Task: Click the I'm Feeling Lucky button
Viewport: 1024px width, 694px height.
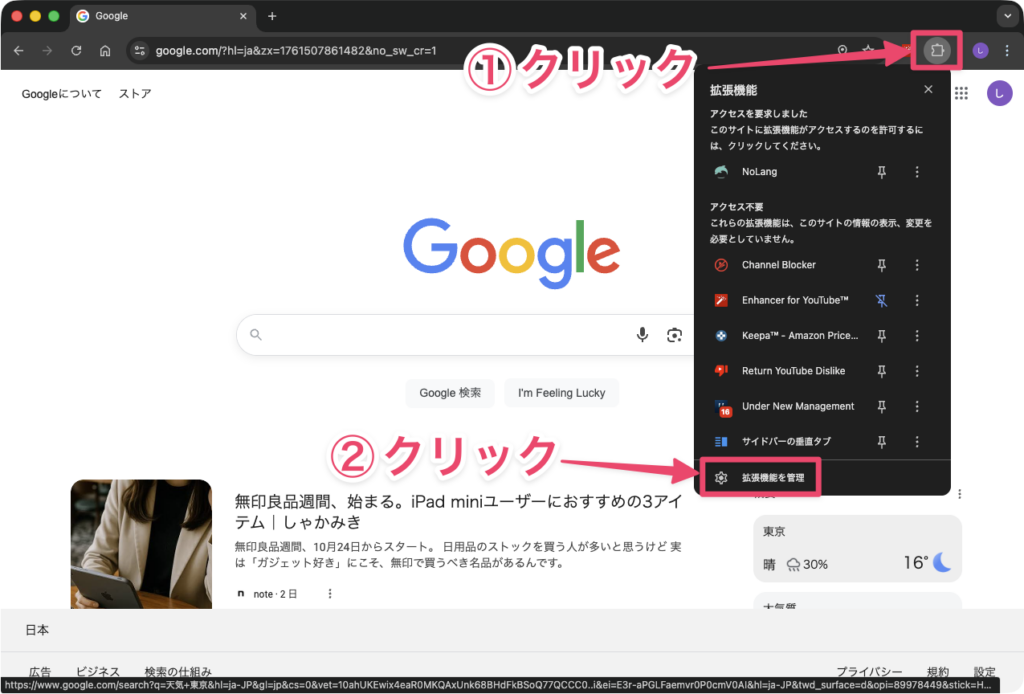Action: click(561, 393)
